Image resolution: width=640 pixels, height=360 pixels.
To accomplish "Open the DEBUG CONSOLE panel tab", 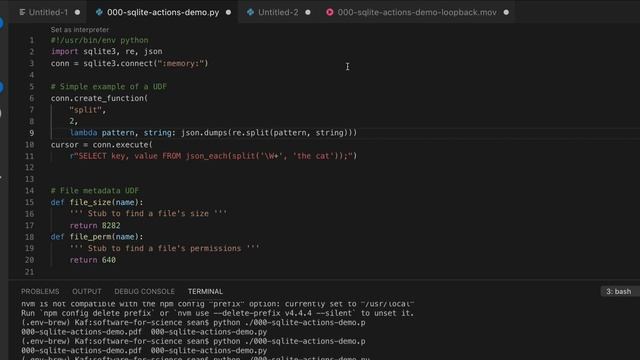I will tap(144, 291).
